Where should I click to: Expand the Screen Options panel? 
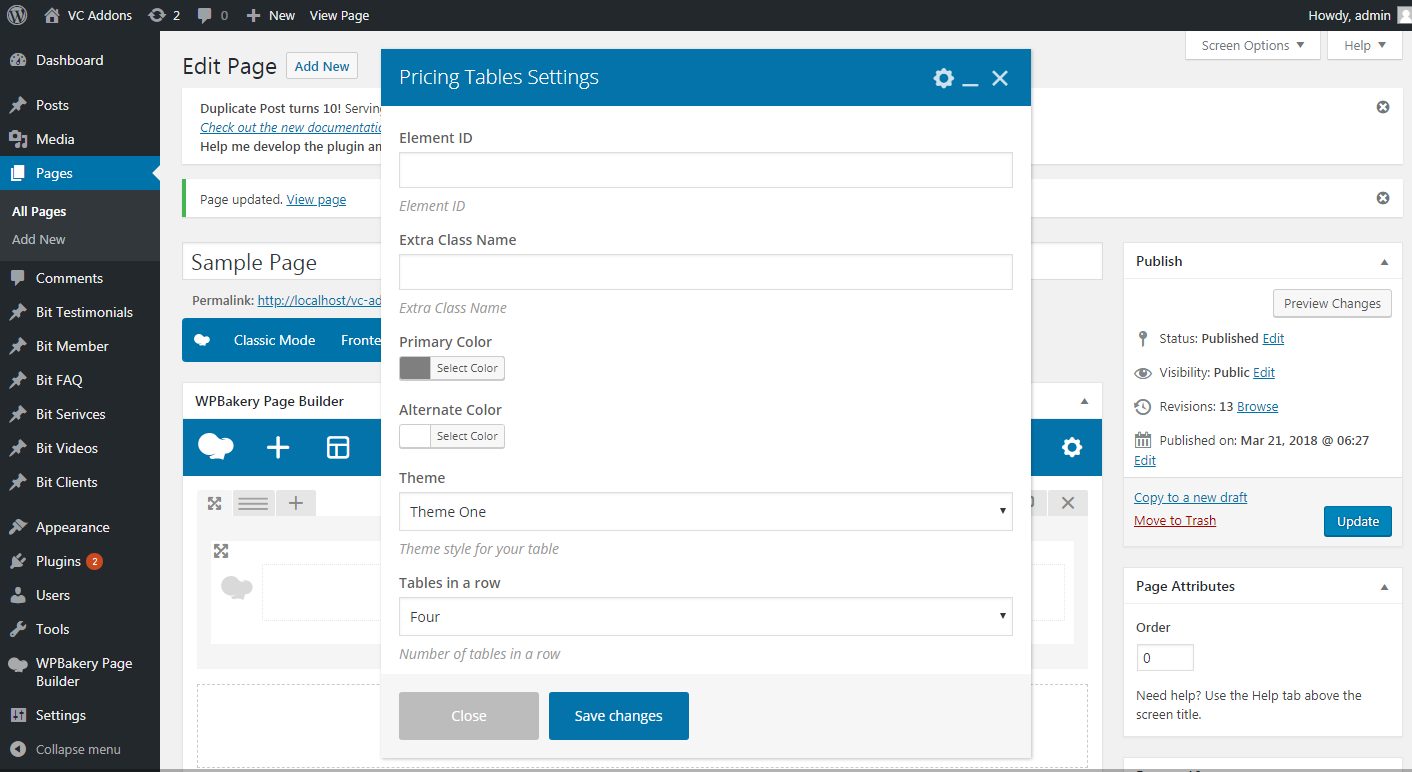[1252, 45]
